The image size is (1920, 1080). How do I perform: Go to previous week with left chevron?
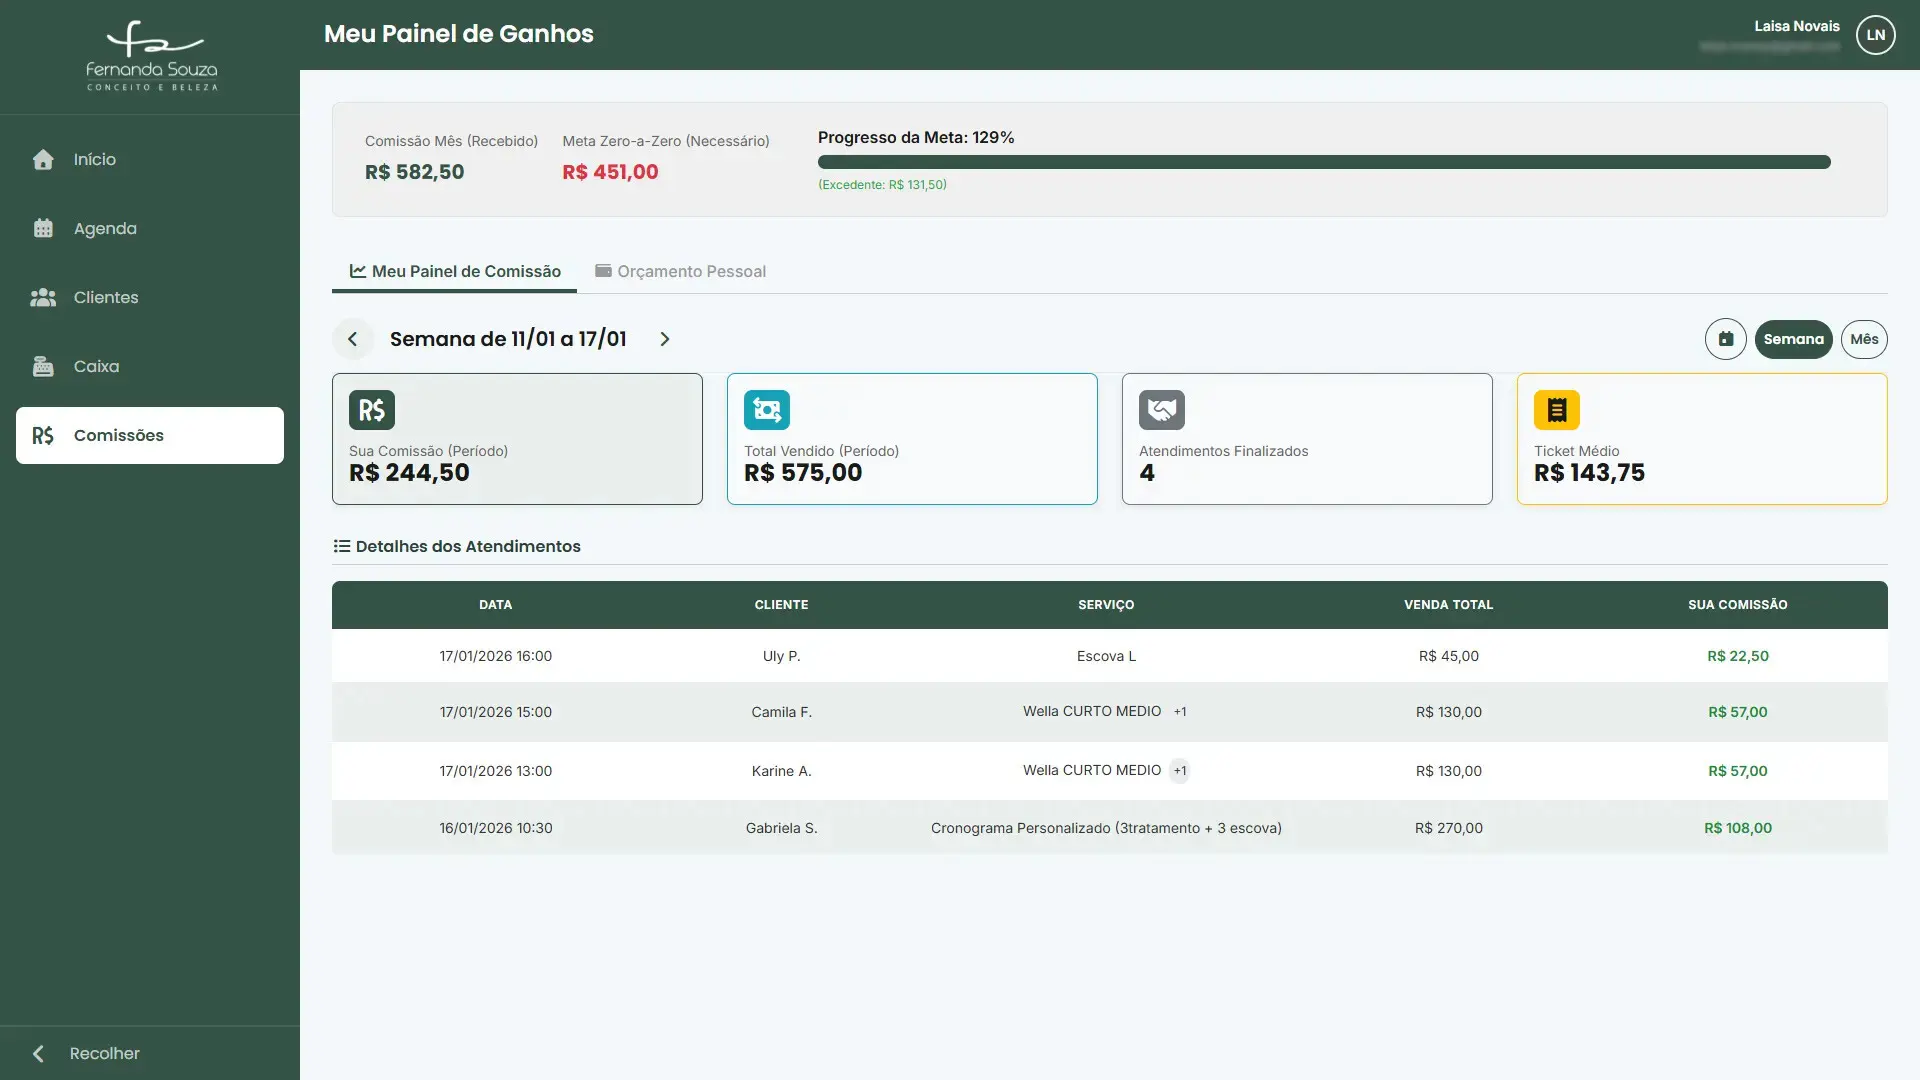coord(352,339)
